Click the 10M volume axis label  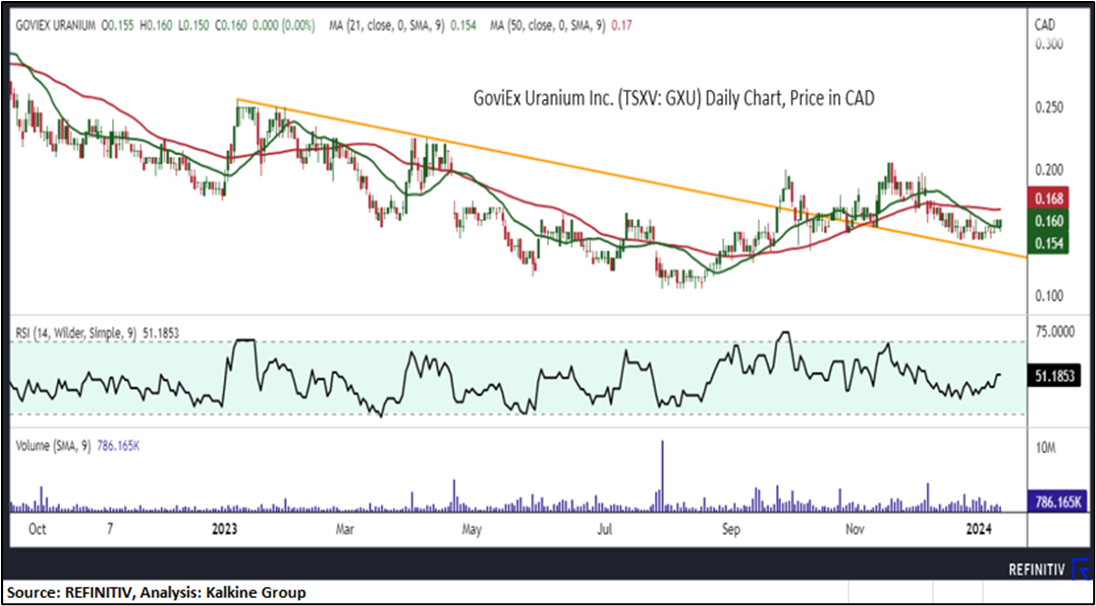point(1044,447)
